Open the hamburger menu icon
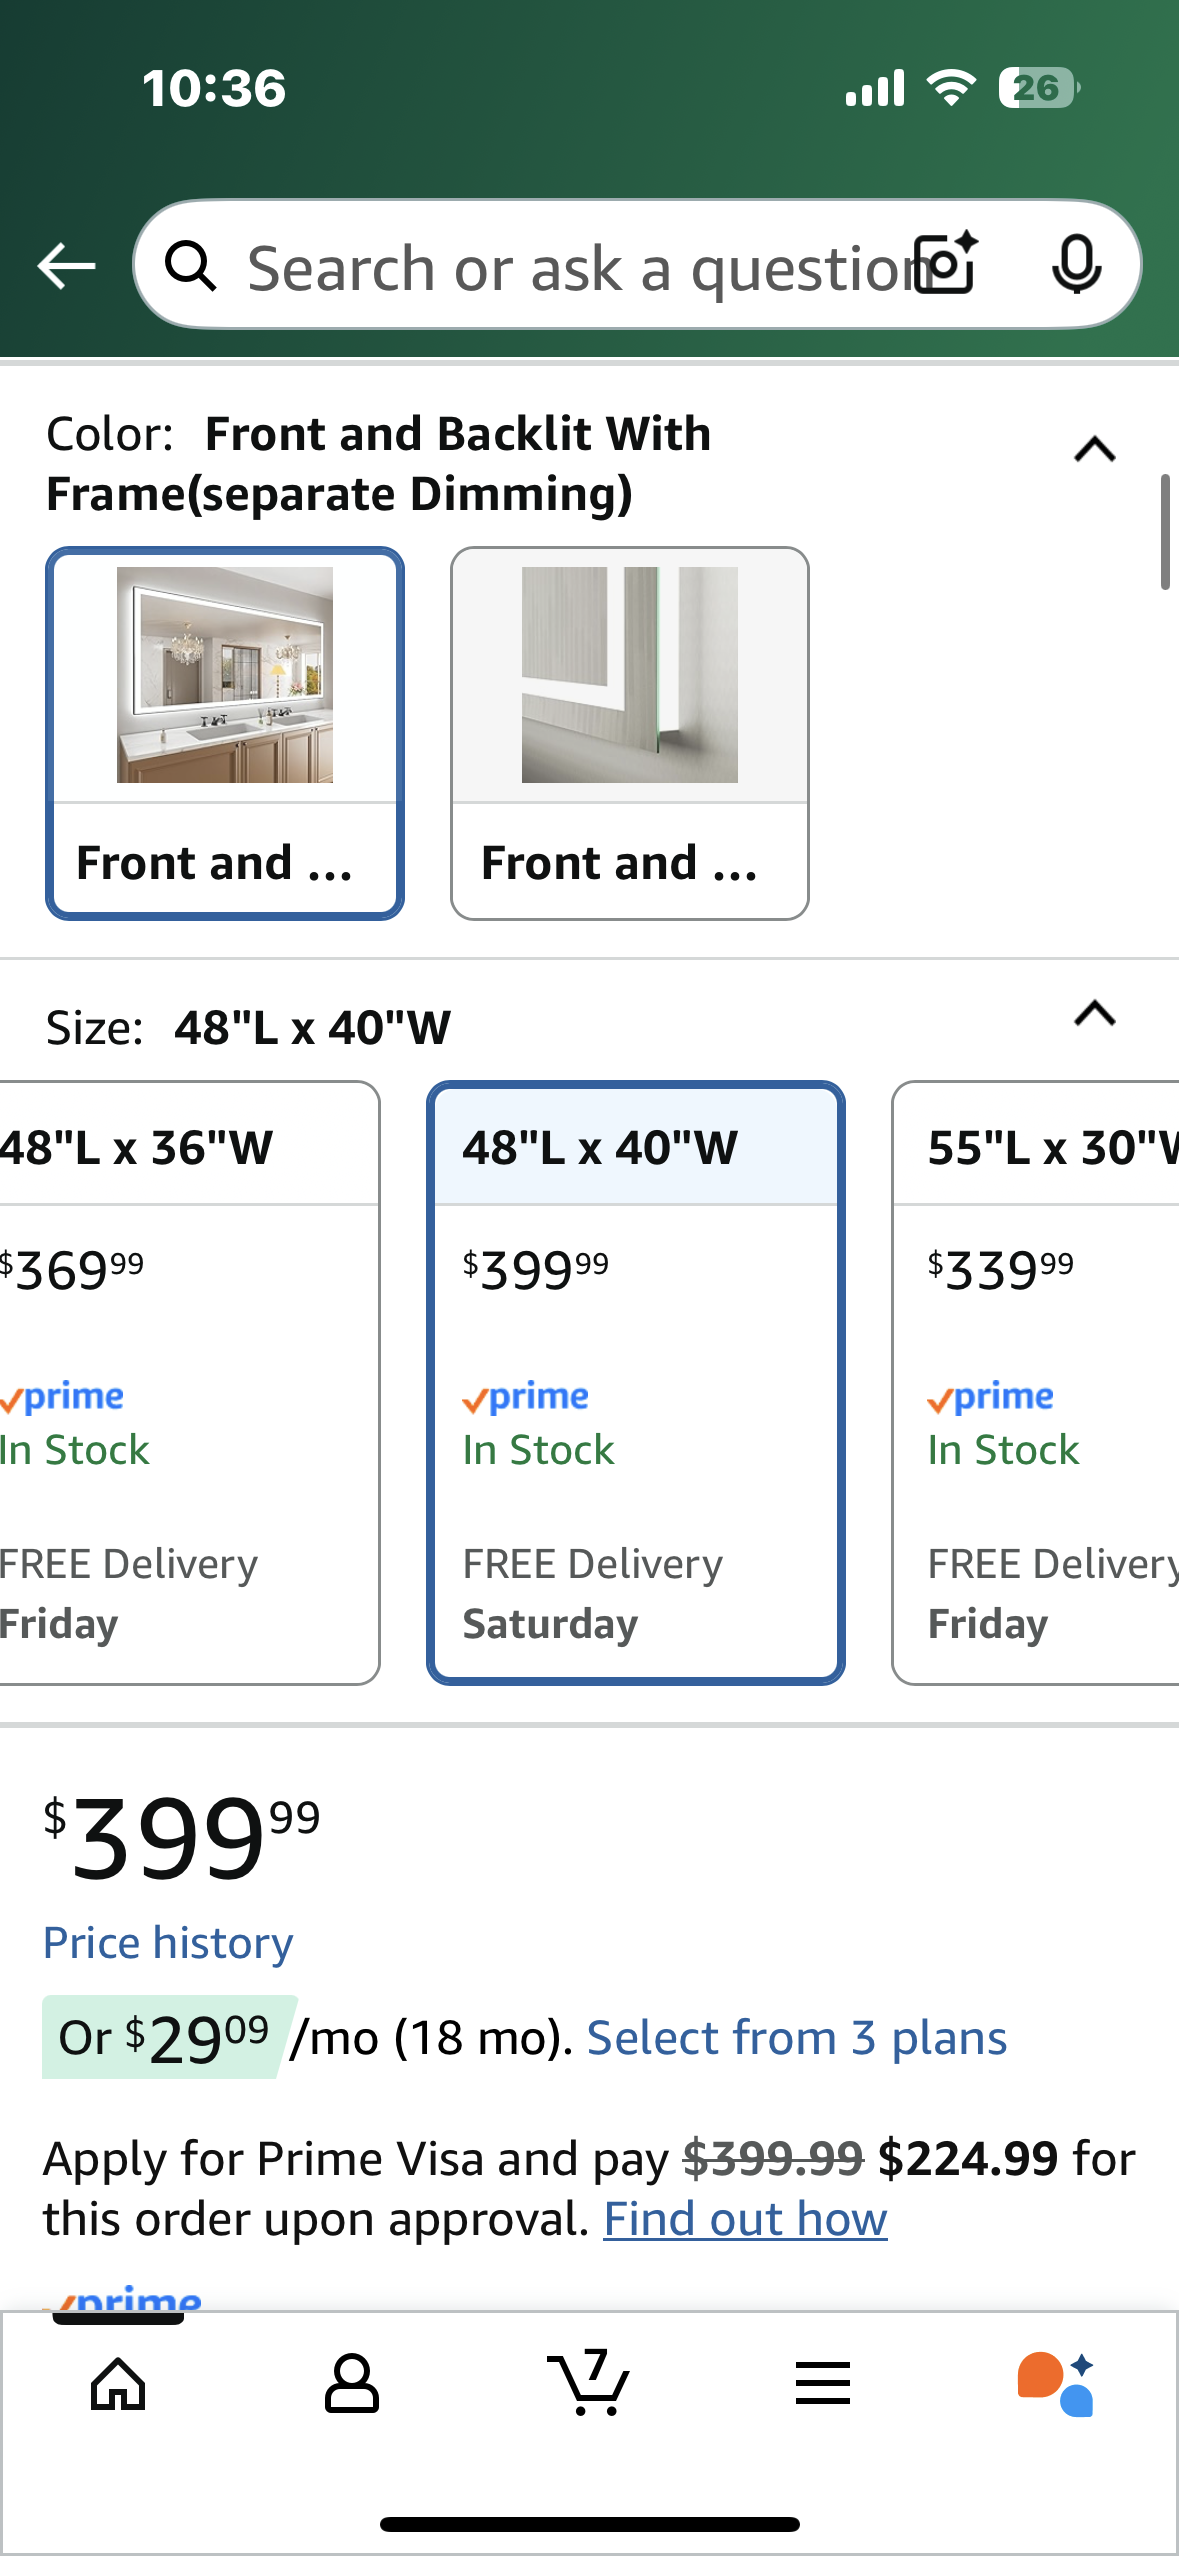The height and width of the screenshot is (2556, 1179). pos(823,2384)
